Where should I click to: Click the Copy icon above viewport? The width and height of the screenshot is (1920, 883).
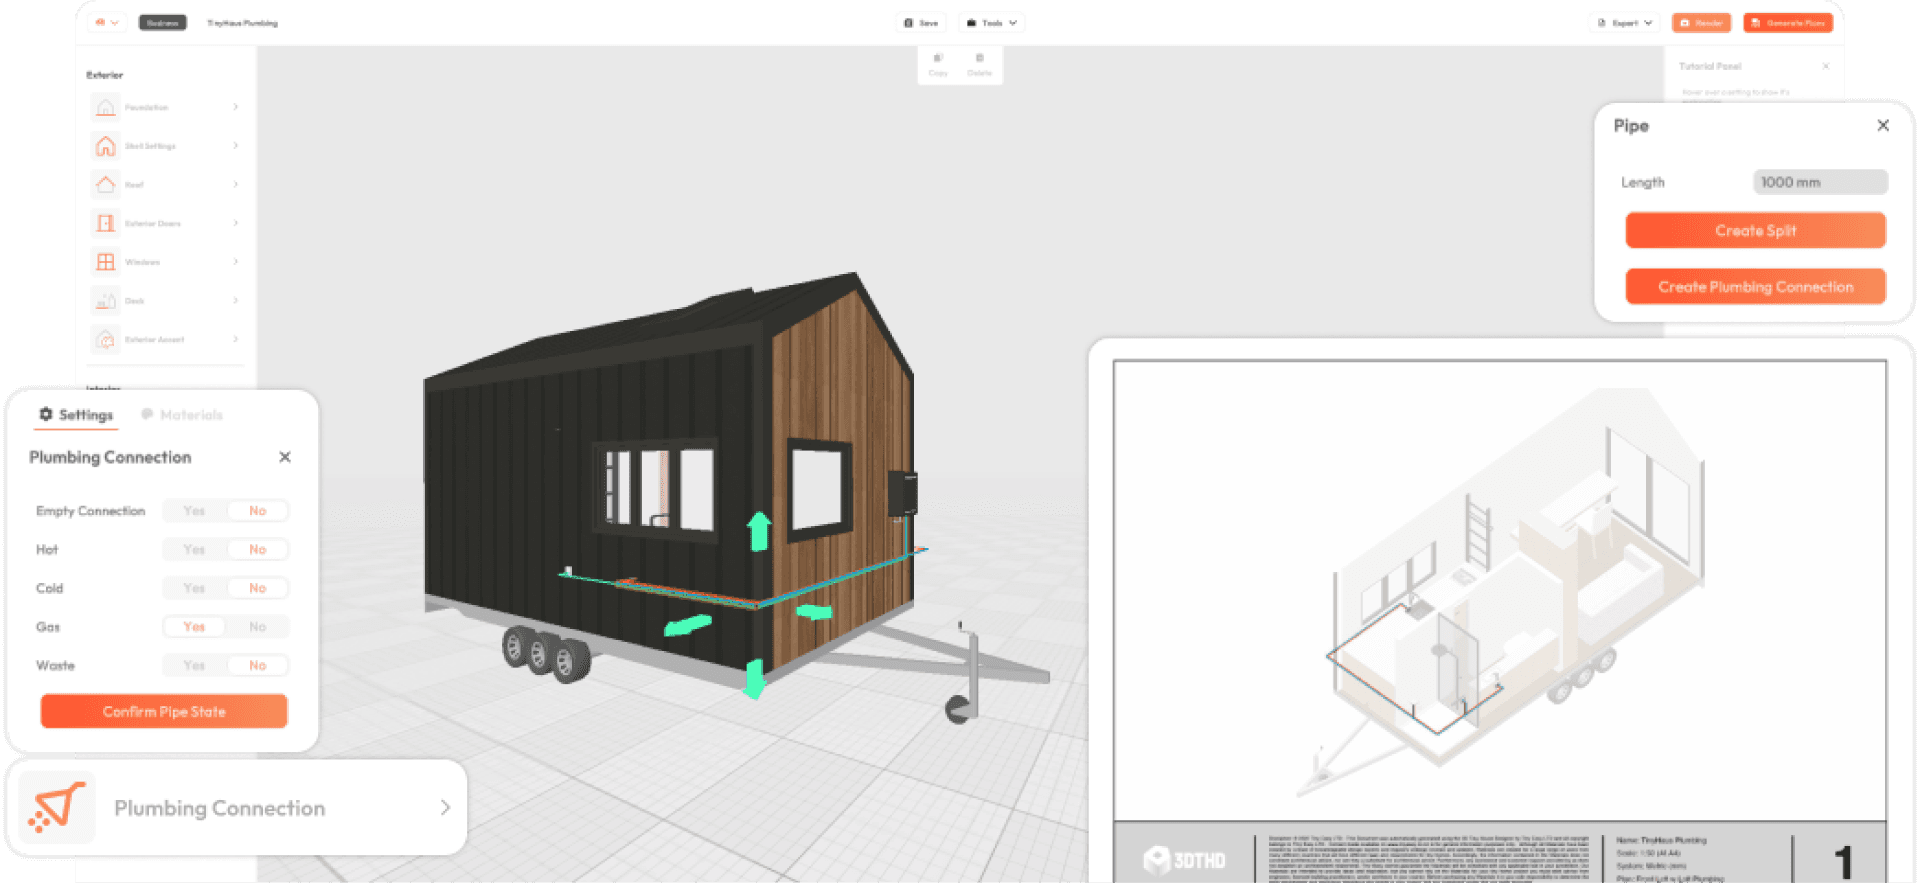tap(938, 58)
